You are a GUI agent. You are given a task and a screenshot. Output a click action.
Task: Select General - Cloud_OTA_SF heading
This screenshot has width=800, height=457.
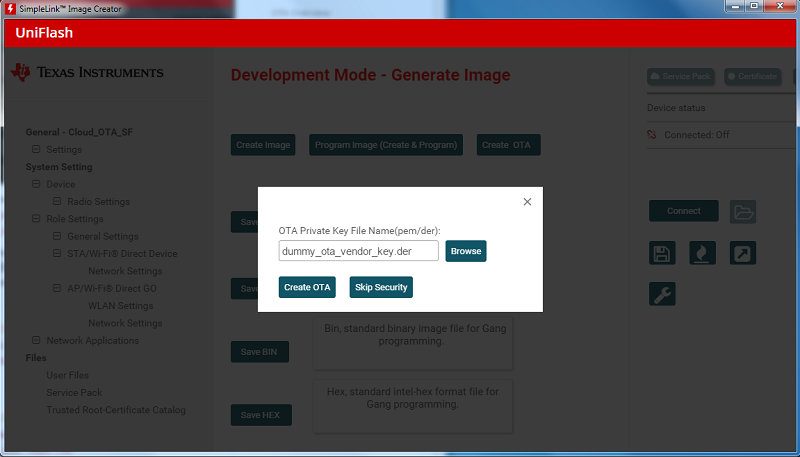point(79,132)
